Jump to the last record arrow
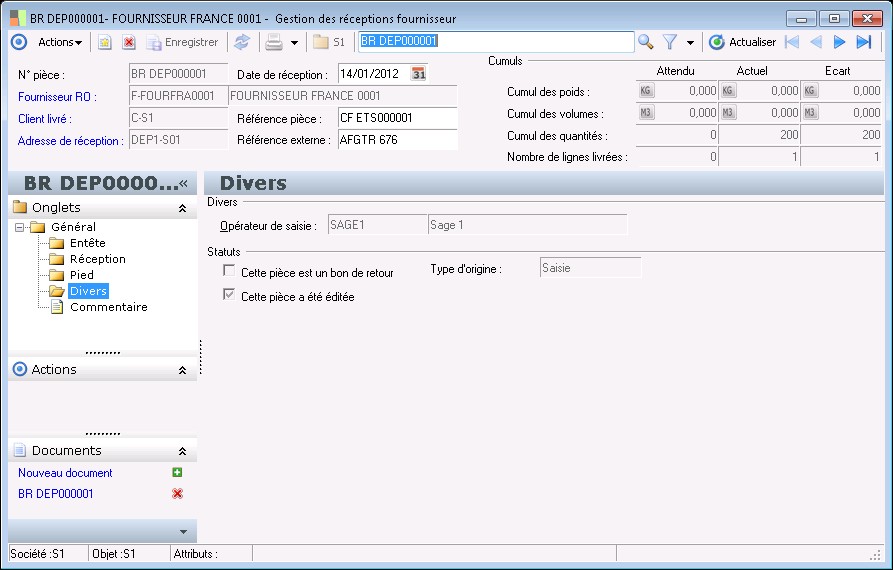The width and height of the screenshot is (893, 570). [864, 42]
